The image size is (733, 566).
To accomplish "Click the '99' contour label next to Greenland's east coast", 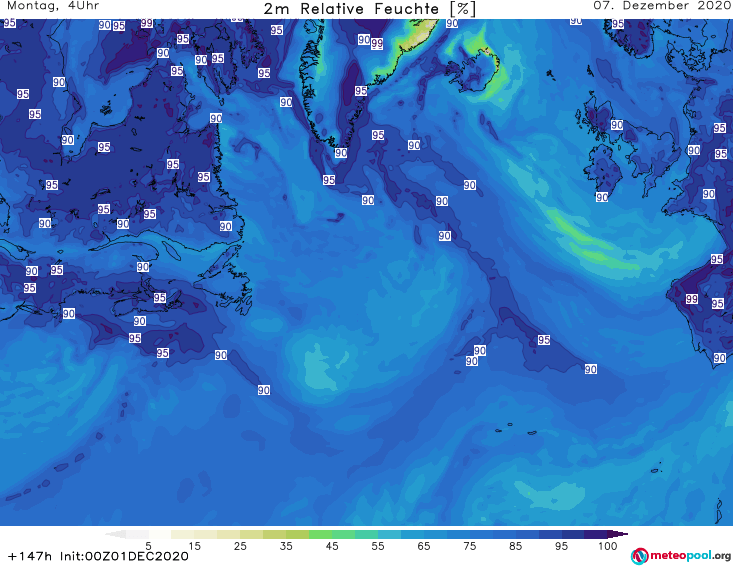I will tap(377, 43).
